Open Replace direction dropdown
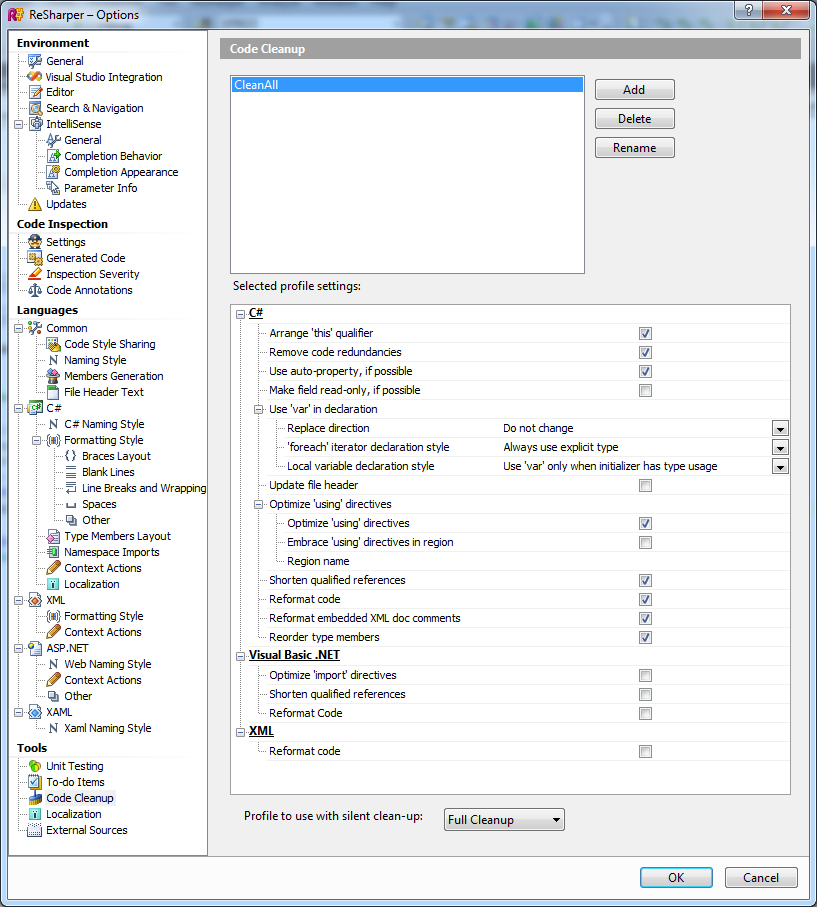 pos(780,429)
